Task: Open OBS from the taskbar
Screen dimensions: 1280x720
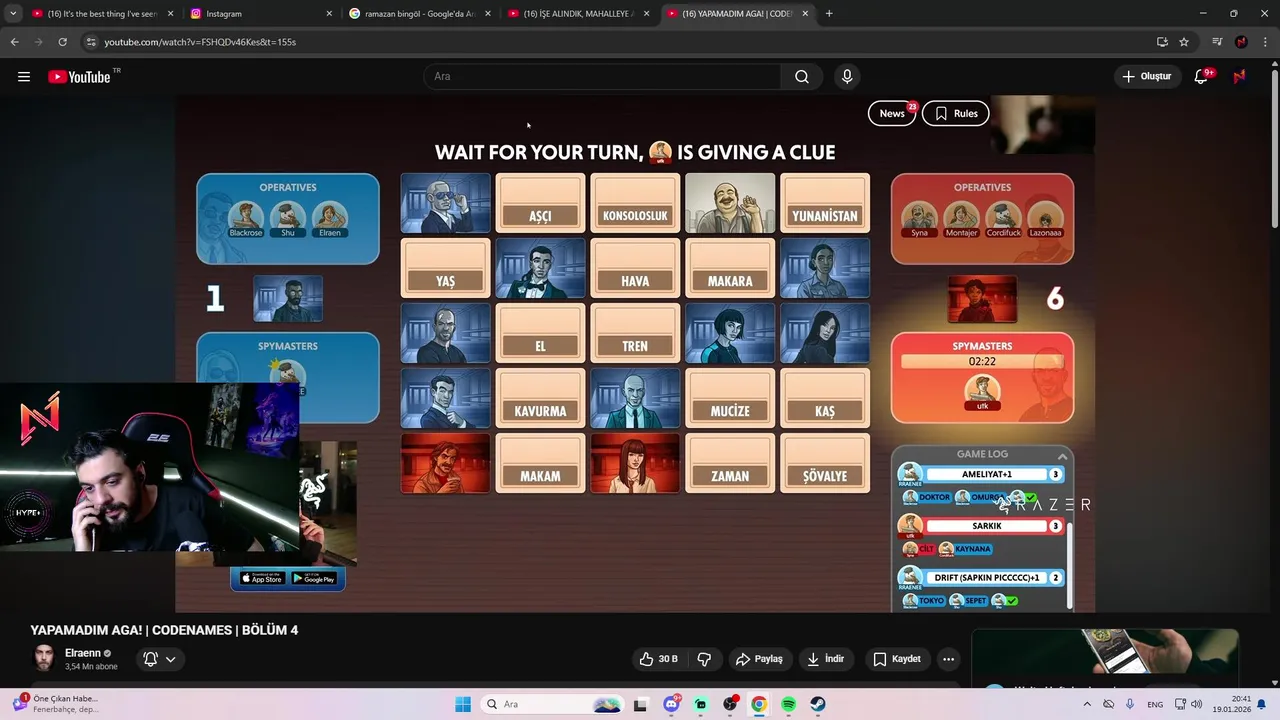Action: (730, 704)
